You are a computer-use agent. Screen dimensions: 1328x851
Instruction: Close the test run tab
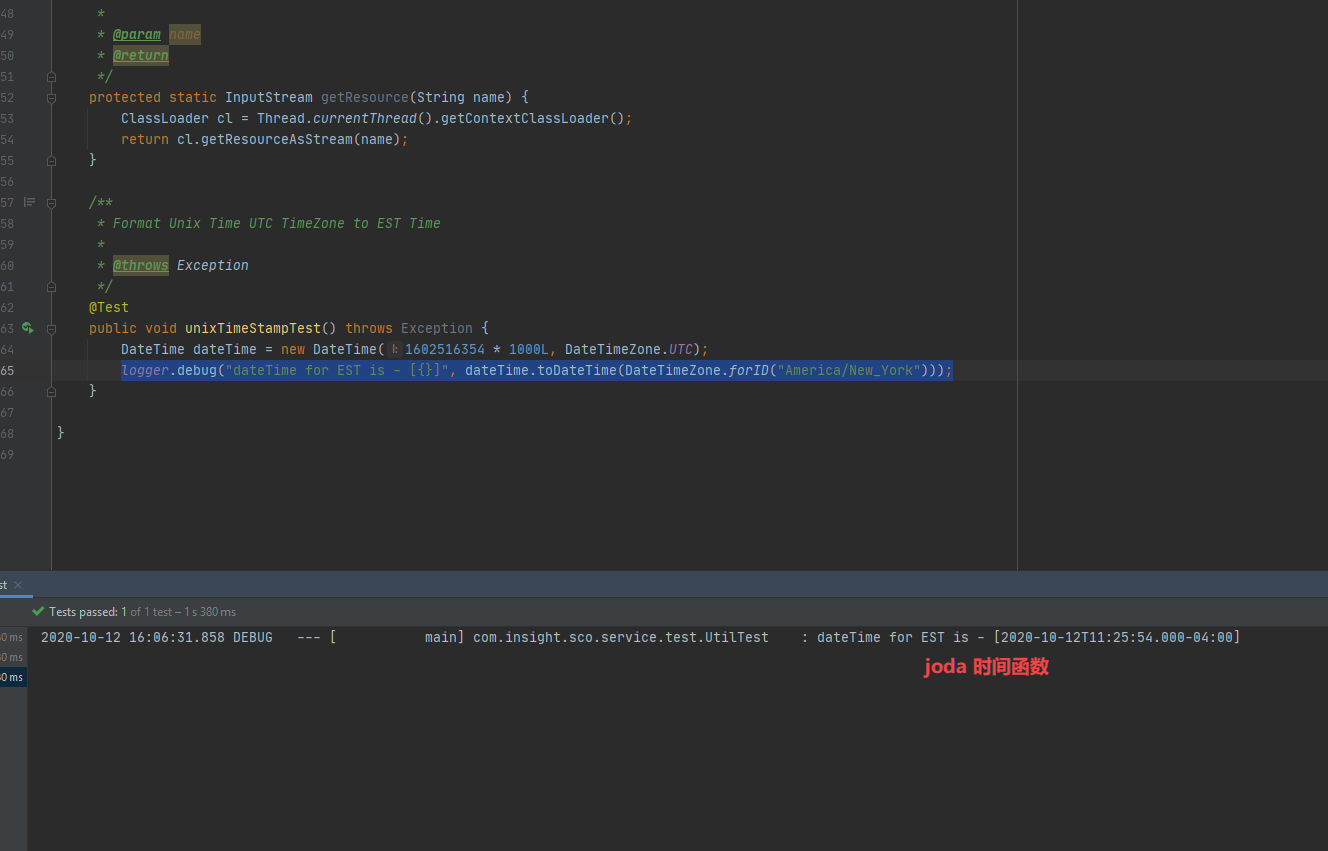click(x=18, y=585)
